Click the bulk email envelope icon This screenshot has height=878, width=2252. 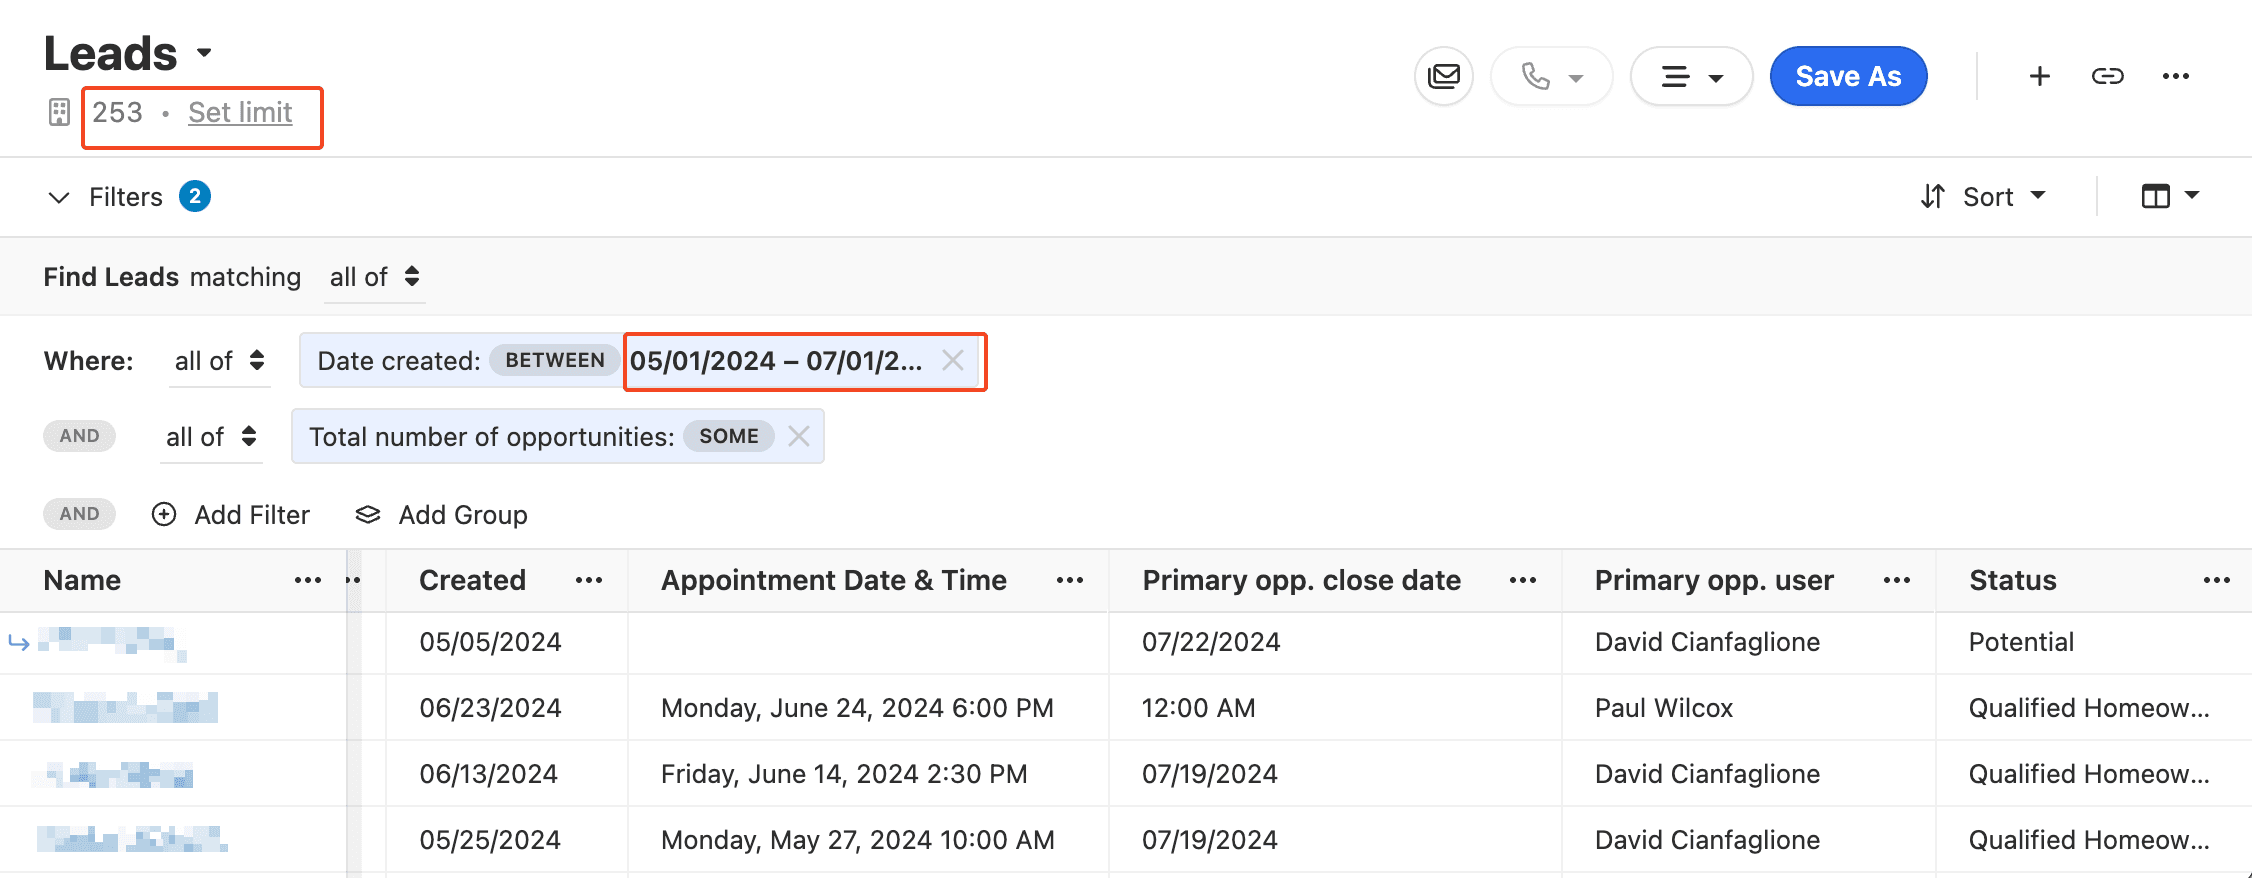tap(1444, 76)
